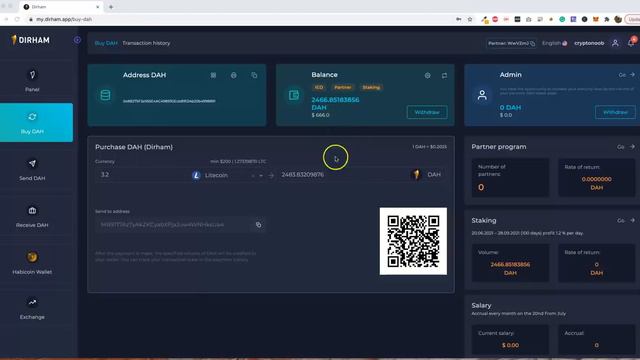Image resolution: width=640 pixels, height=360 pixels.
Task: Select the Staking balance tag
Action: (x=371, y=87)
